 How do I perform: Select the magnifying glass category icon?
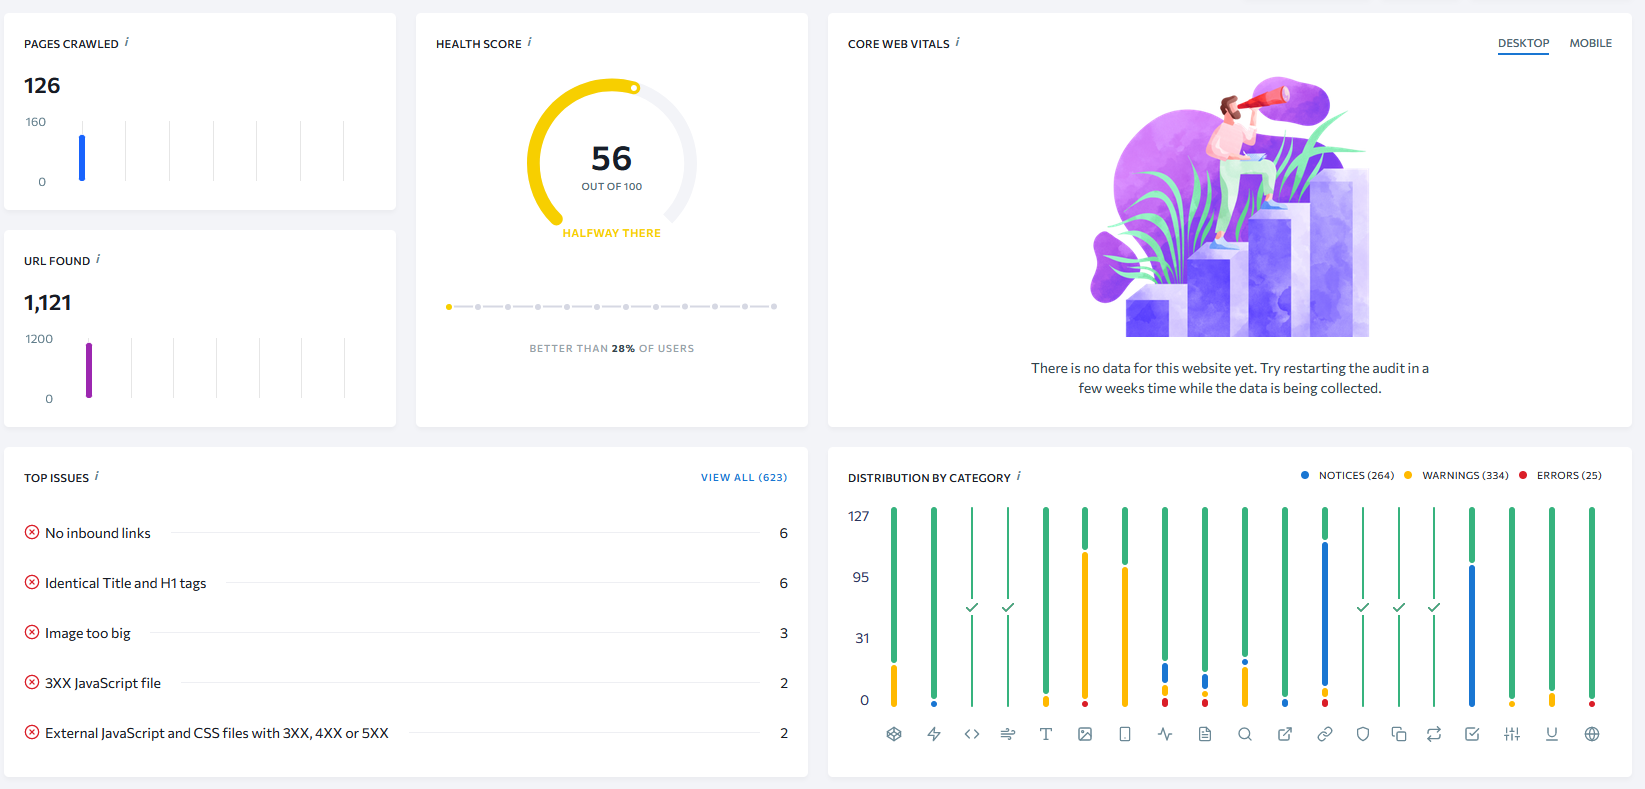(x=1245, y=734)
